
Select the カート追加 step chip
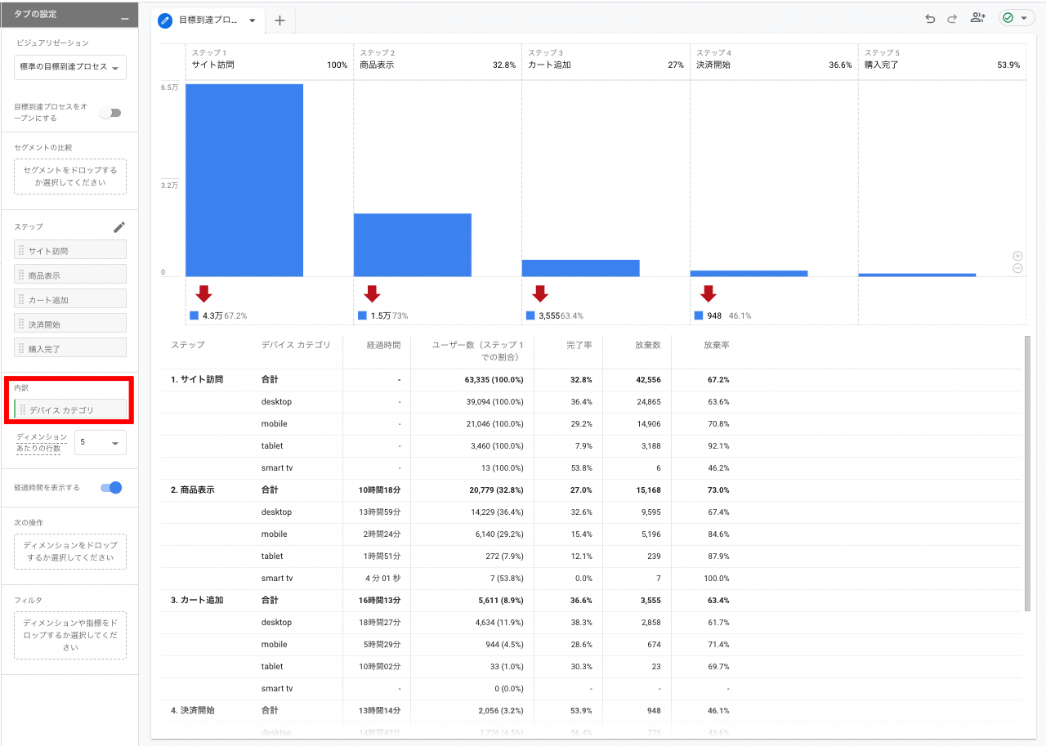click(x=70, y=300)
